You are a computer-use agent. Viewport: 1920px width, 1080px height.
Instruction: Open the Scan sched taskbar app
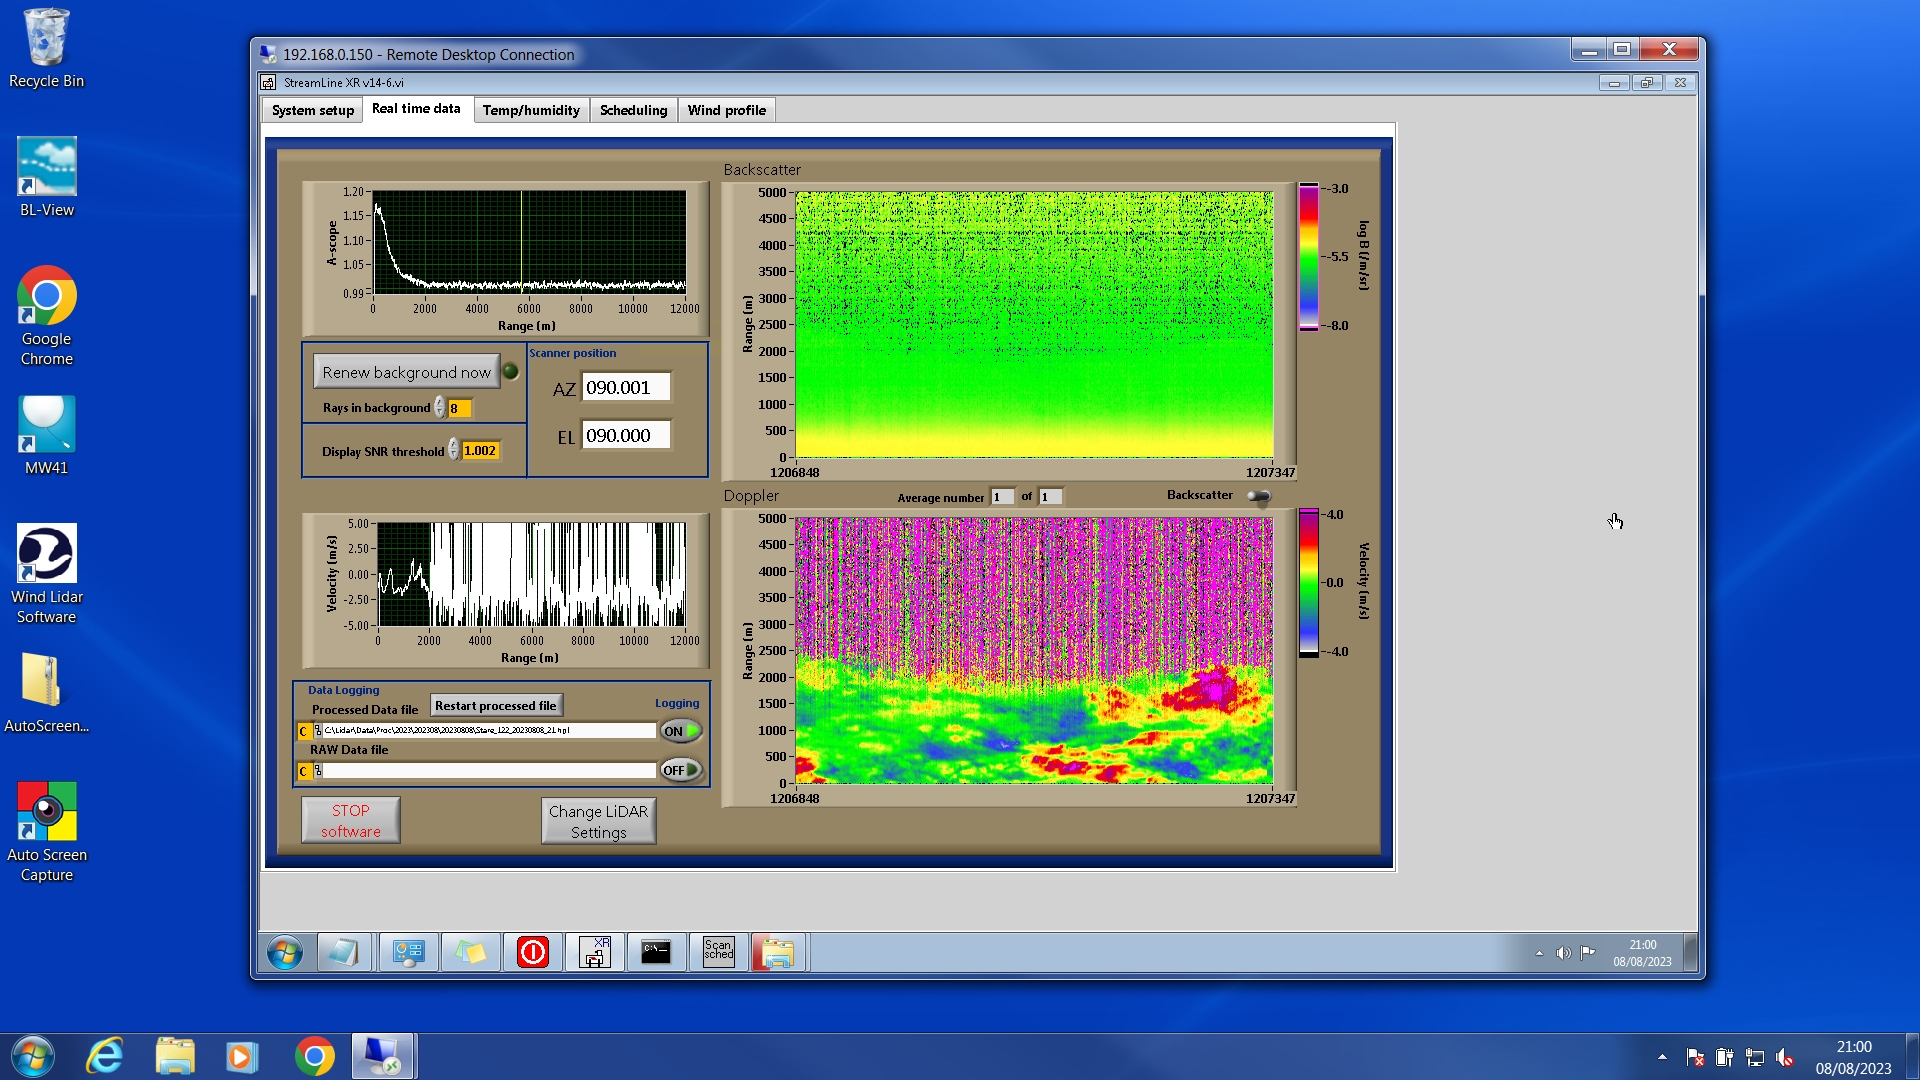[718, 952]
